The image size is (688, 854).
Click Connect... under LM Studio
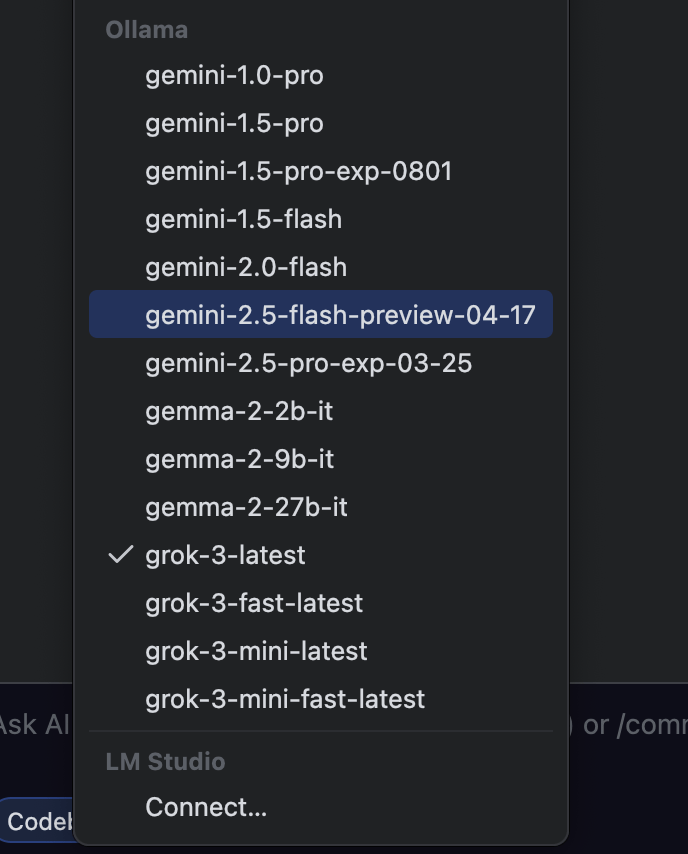(x=206, y=807)
